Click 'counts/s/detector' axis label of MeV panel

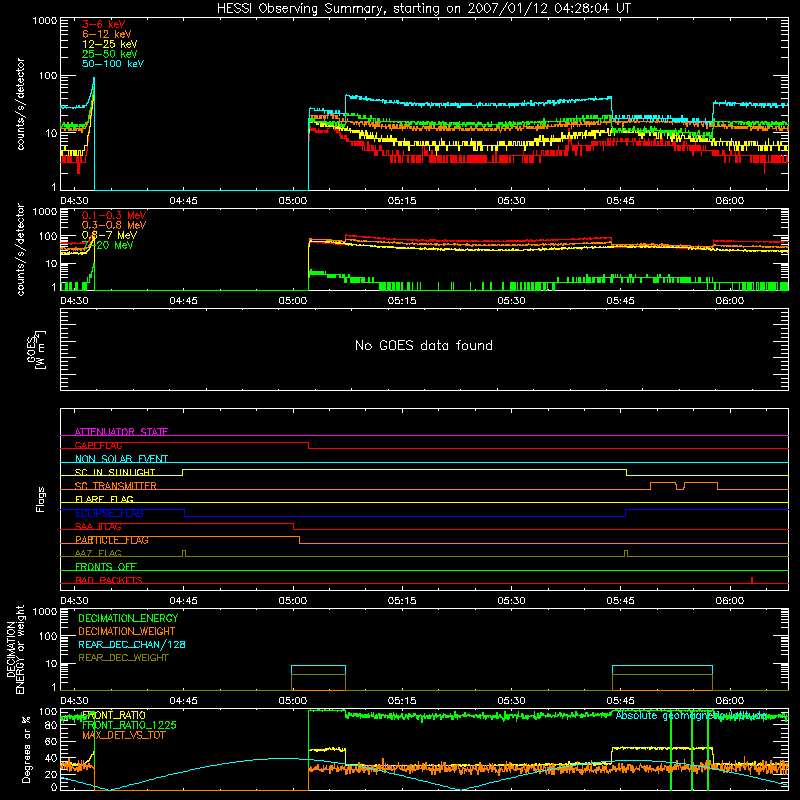[20, 249]
